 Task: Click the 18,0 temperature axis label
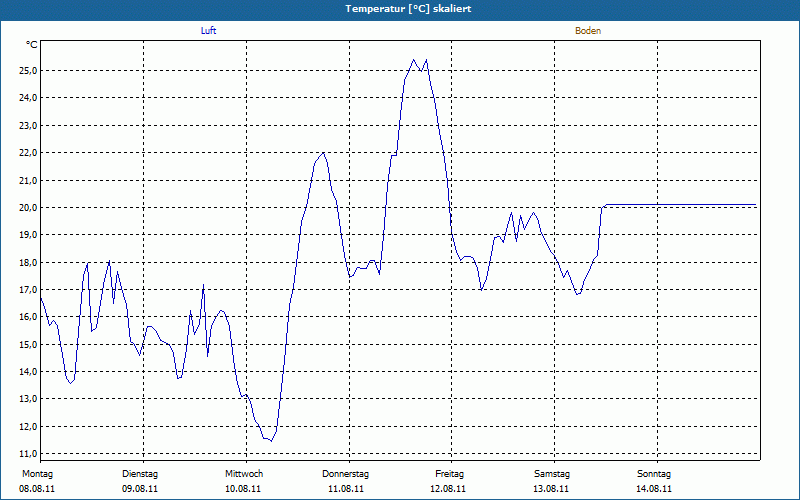tap(28, 262)
